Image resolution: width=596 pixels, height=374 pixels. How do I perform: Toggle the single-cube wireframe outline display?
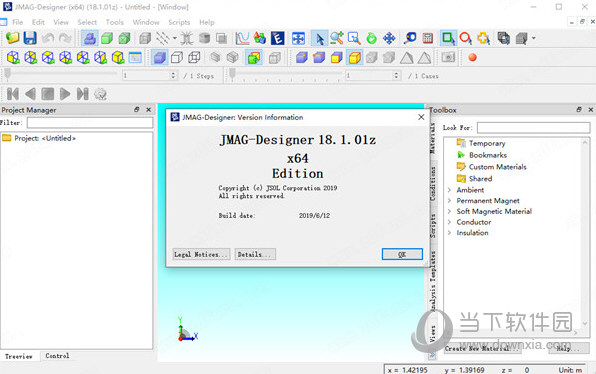coord(177,58)
